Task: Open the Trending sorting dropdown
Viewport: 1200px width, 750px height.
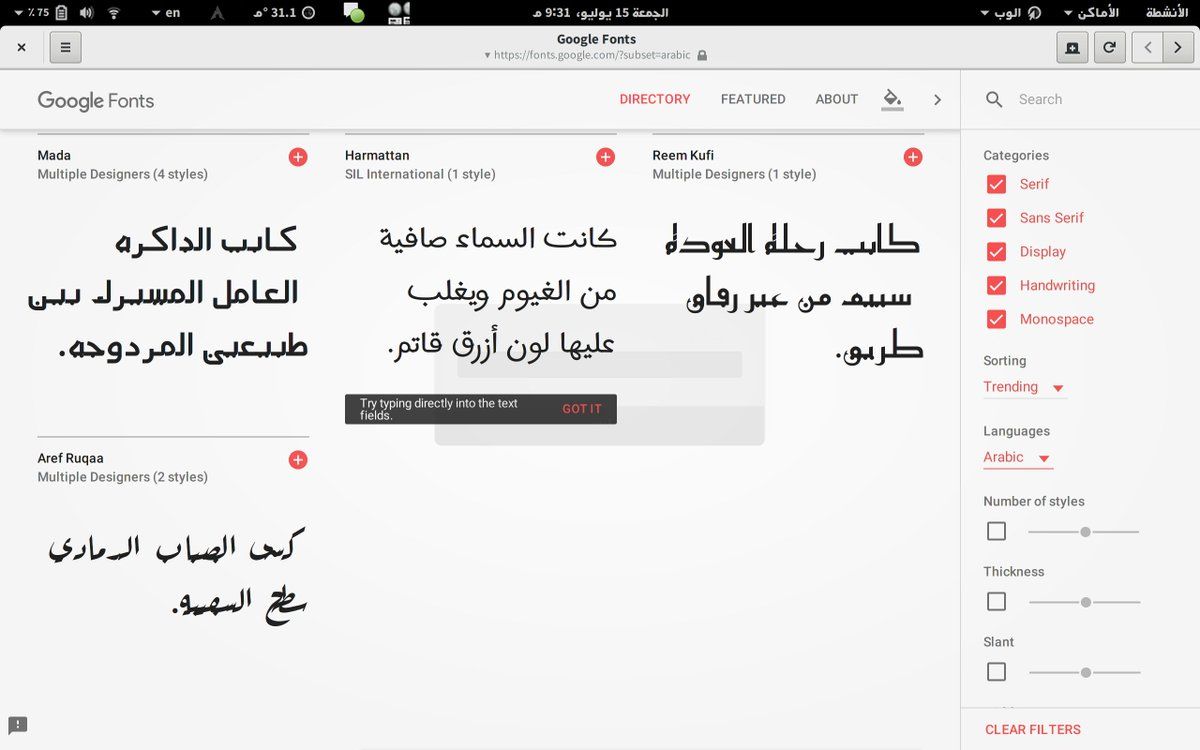Action: coord(1025,387)
